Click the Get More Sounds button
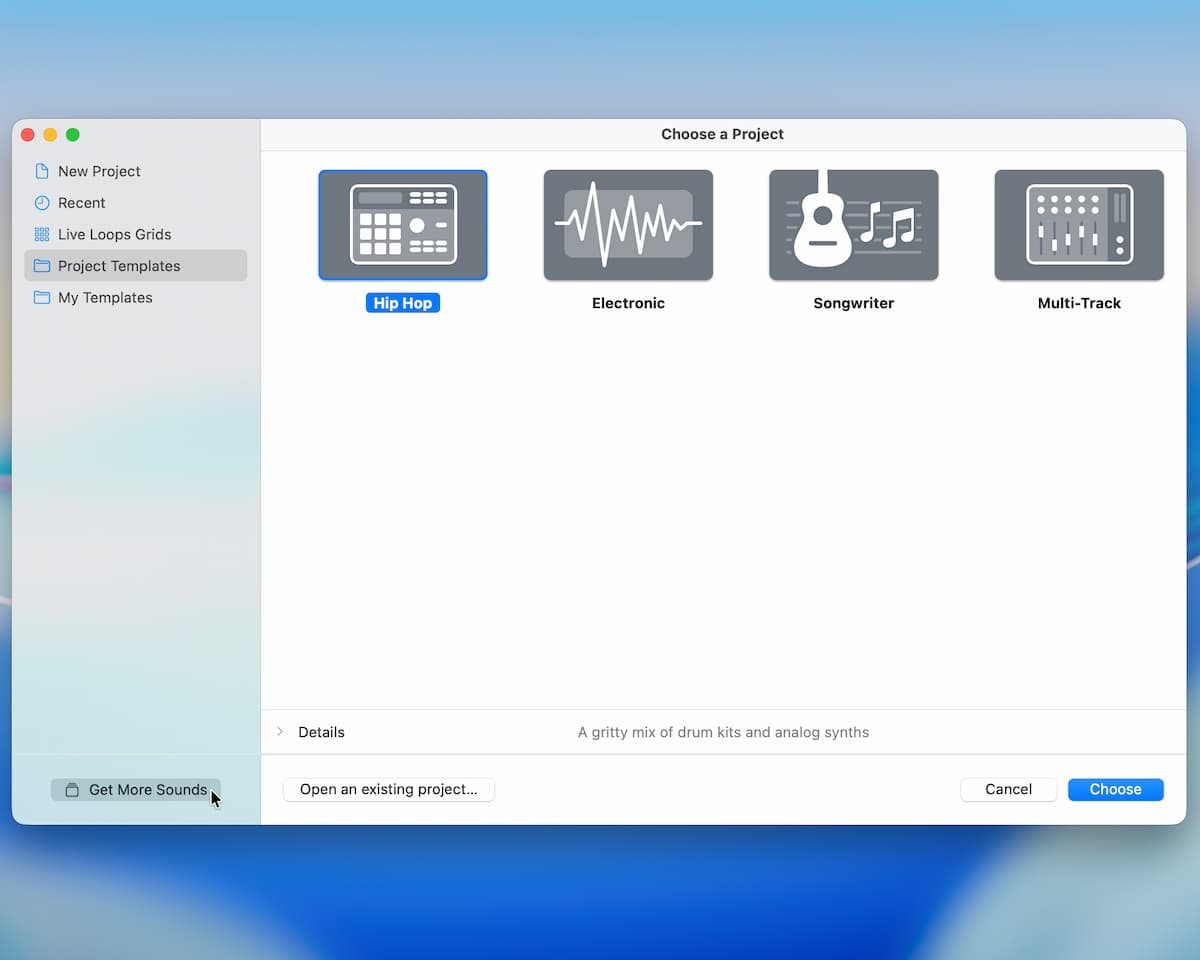Image resolution: width=1200 pixels, height=960 pixels. tap(136, 790)
